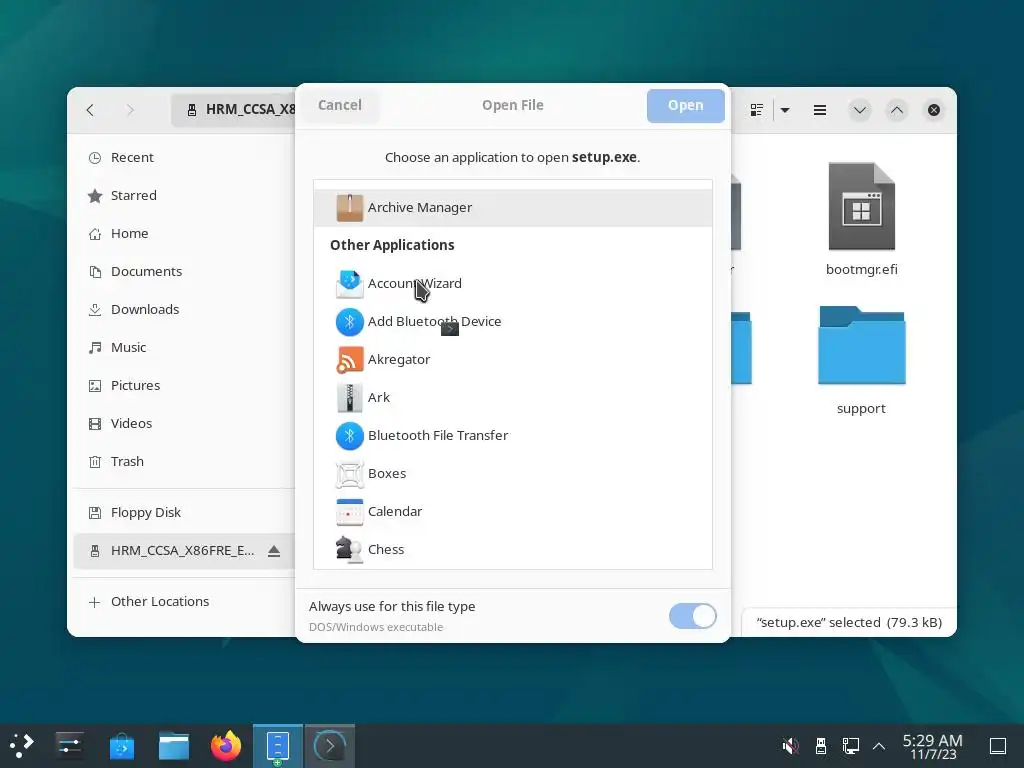Screen dimensions: 1024x768
Task: Eject the HRM_CCSA_X86FRE volume
Action: 274,551
